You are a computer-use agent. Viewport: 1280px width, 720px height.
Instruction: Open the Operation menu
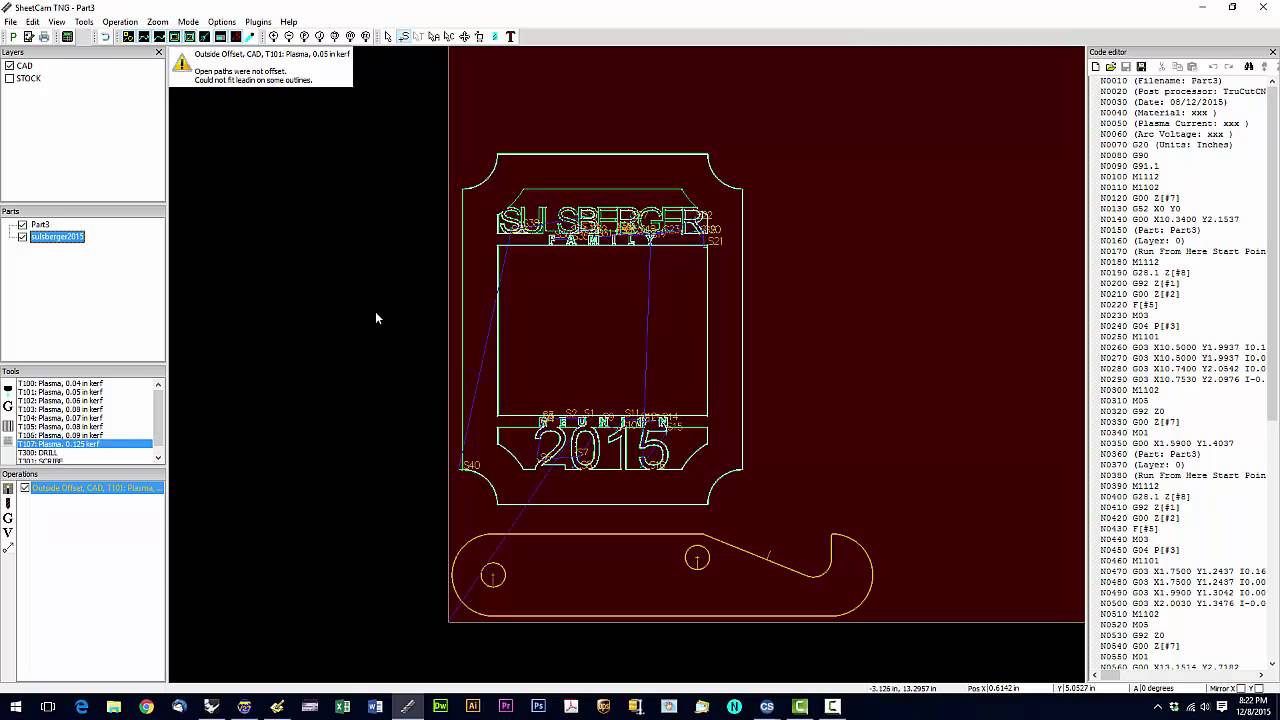[120, 22]
